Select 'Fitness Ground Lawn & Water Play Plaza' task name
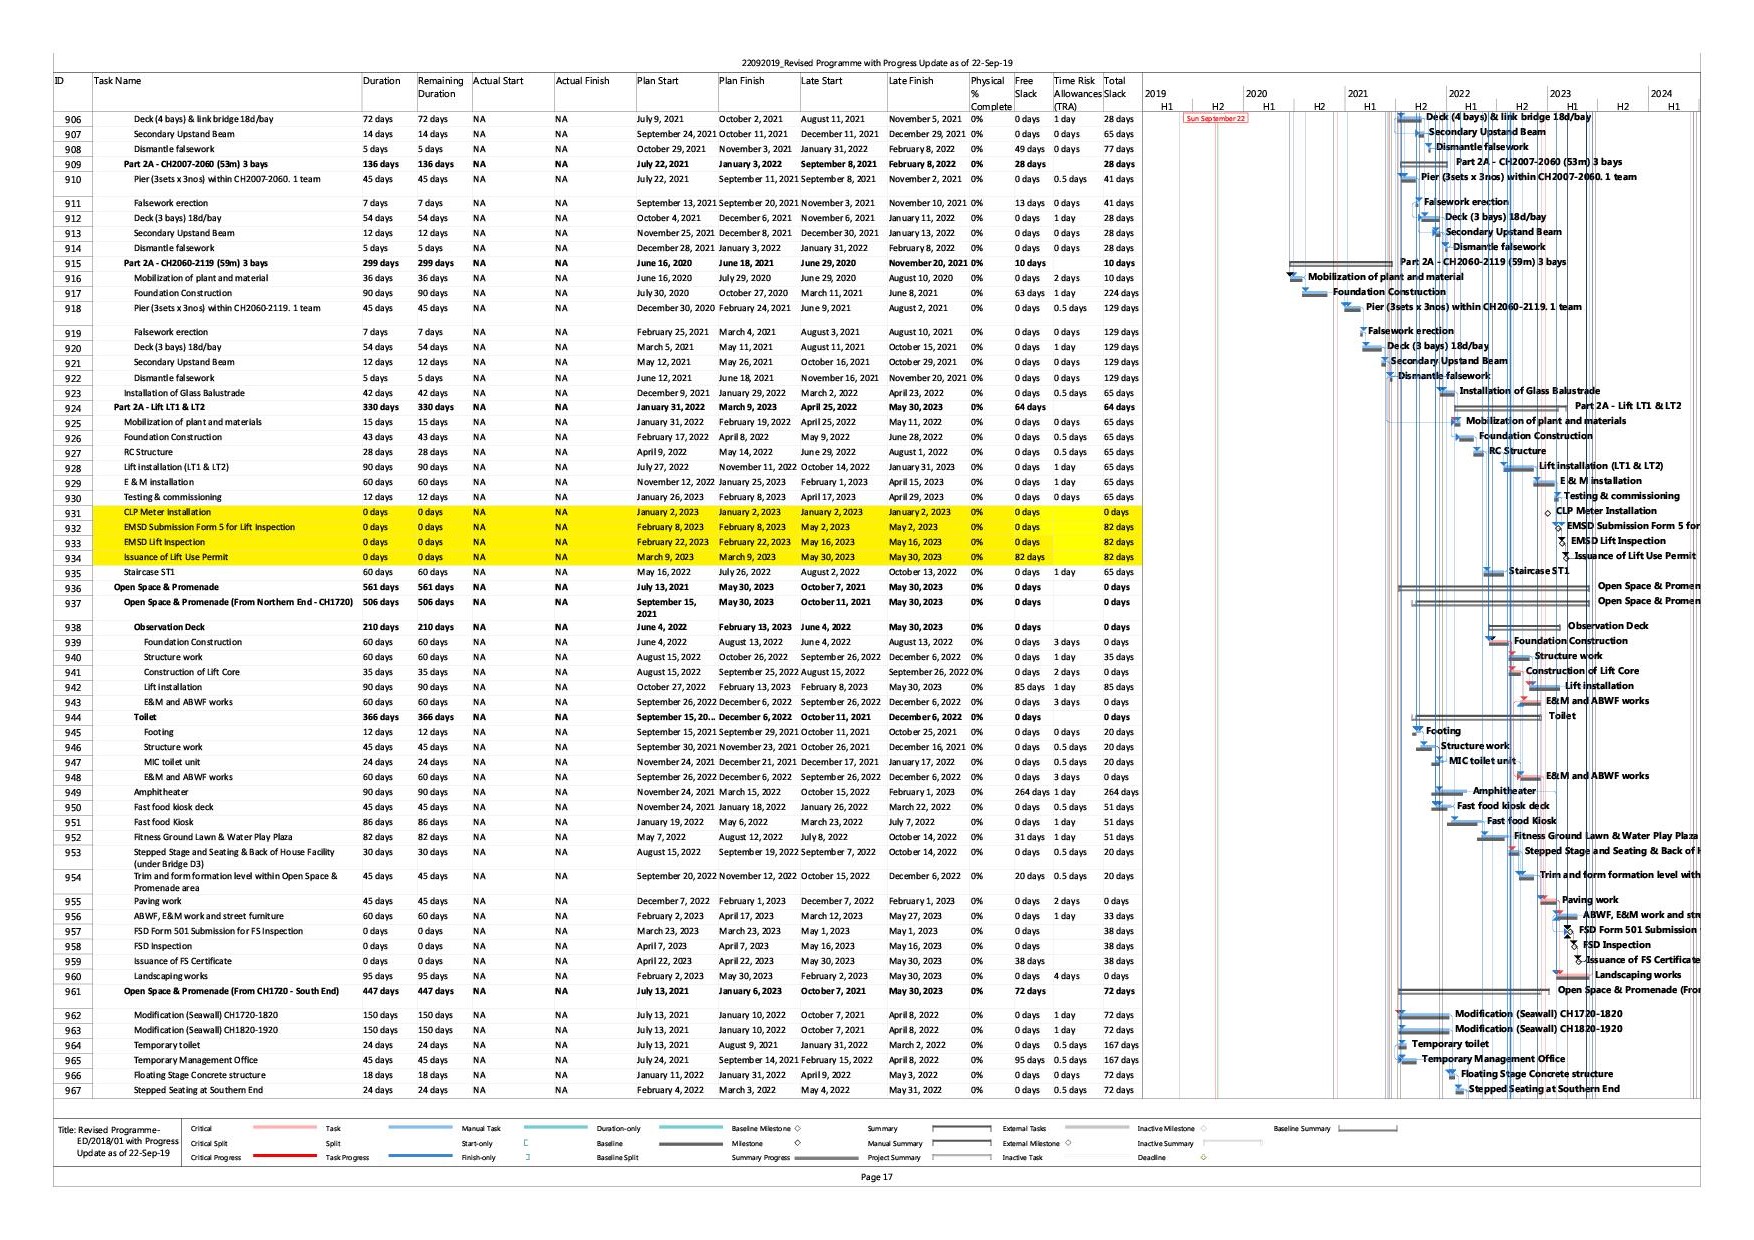The image size is (1754, 1240). tap(213, 838)
